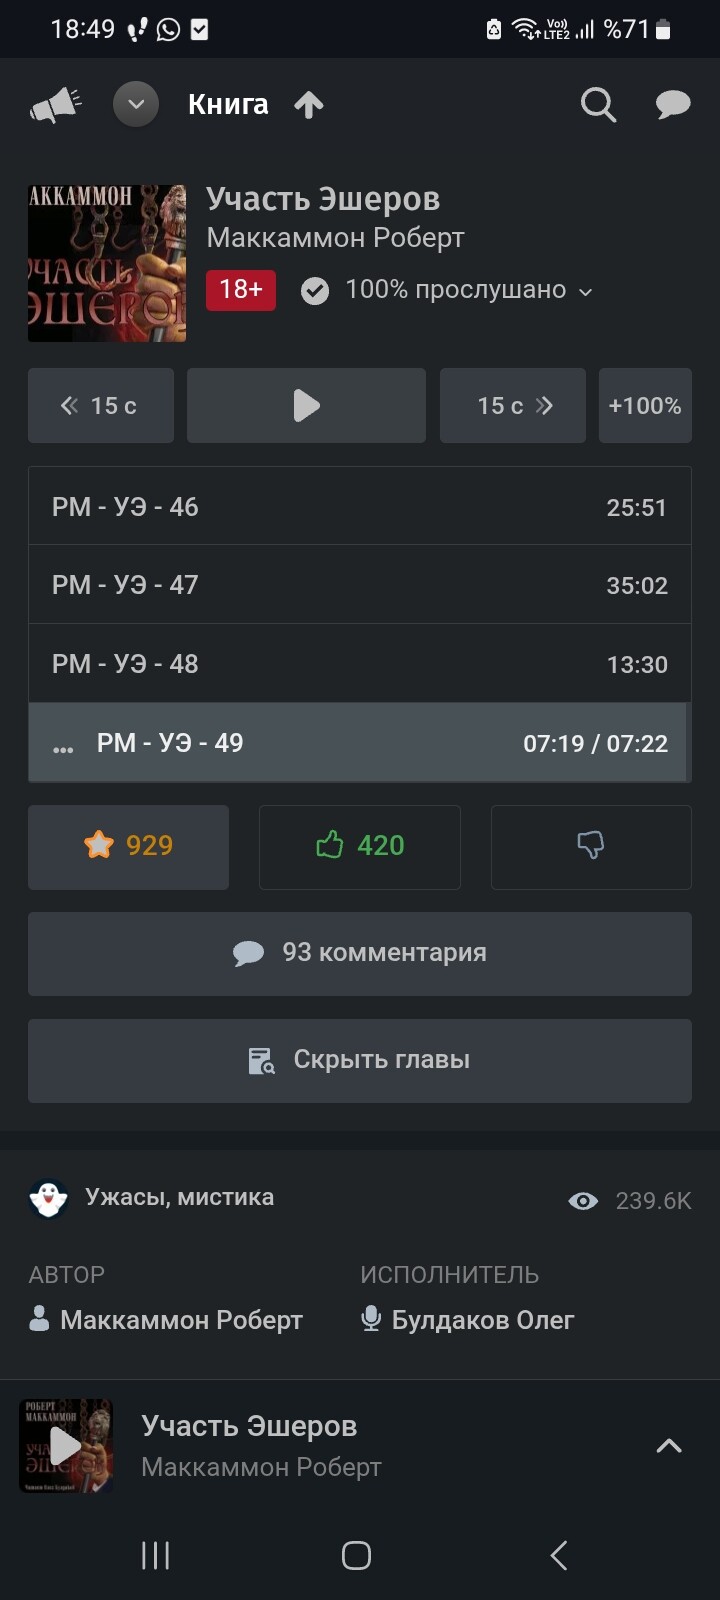This screenshot has height=1600, width=720.
Task: Like the book with thumbs up
Action: click(x=360, y=846)
